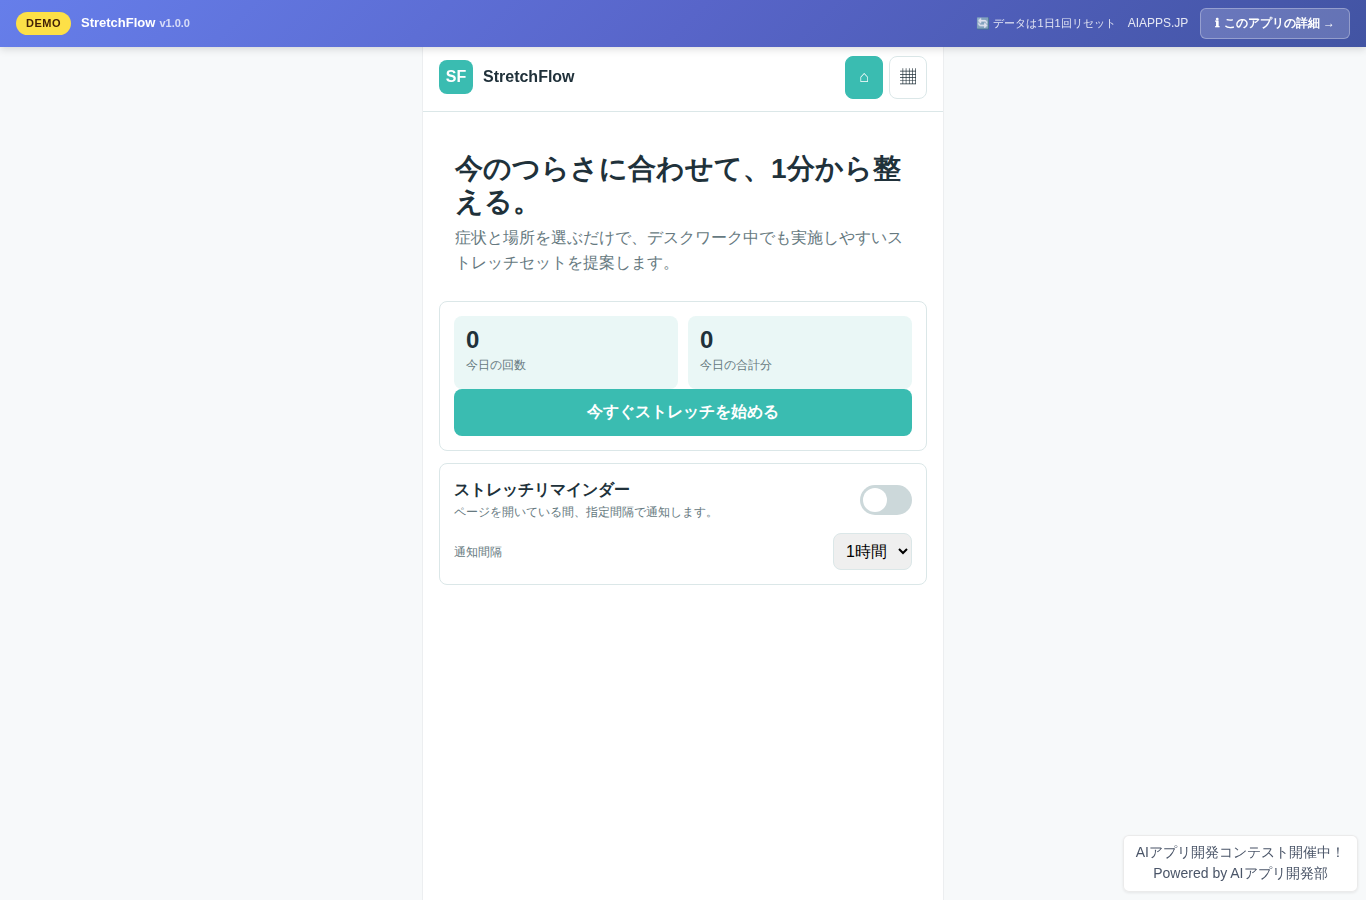The width and height of the screenshot is (1366, 900).
Task: Start with 今すぐストレッチを始める button
Action: click(683, 412)
